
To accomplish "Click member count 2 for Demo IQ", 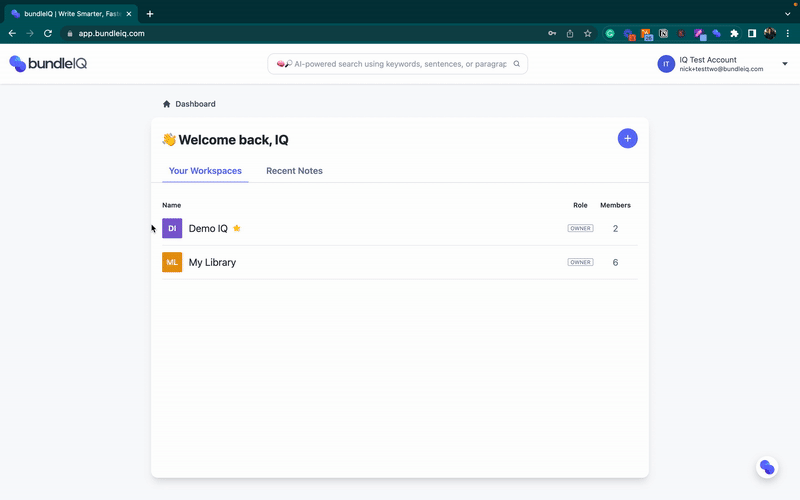I will [615, 229].
